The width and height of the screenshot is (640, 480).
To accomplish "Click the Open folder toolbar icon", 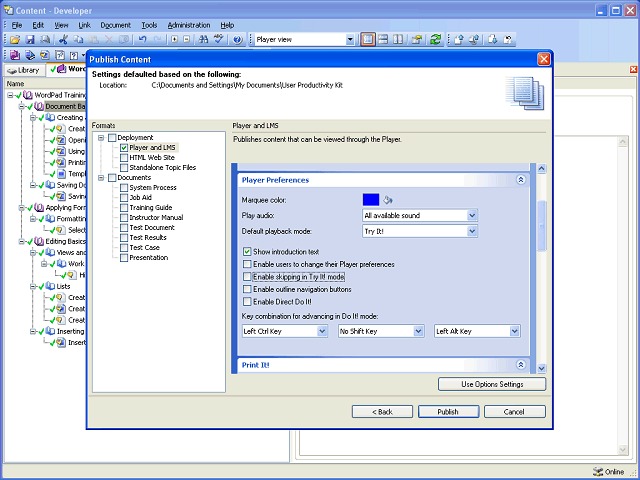I will point(15,40).
